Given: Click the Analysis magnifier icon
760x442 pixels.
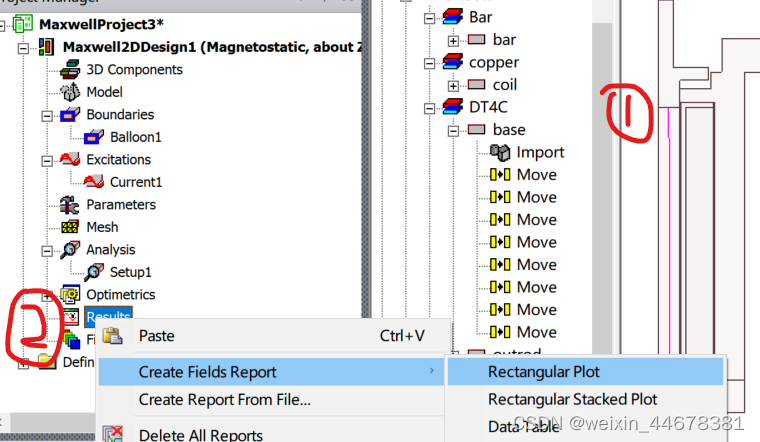Looking at the screenshot, I should pos(70,249).
